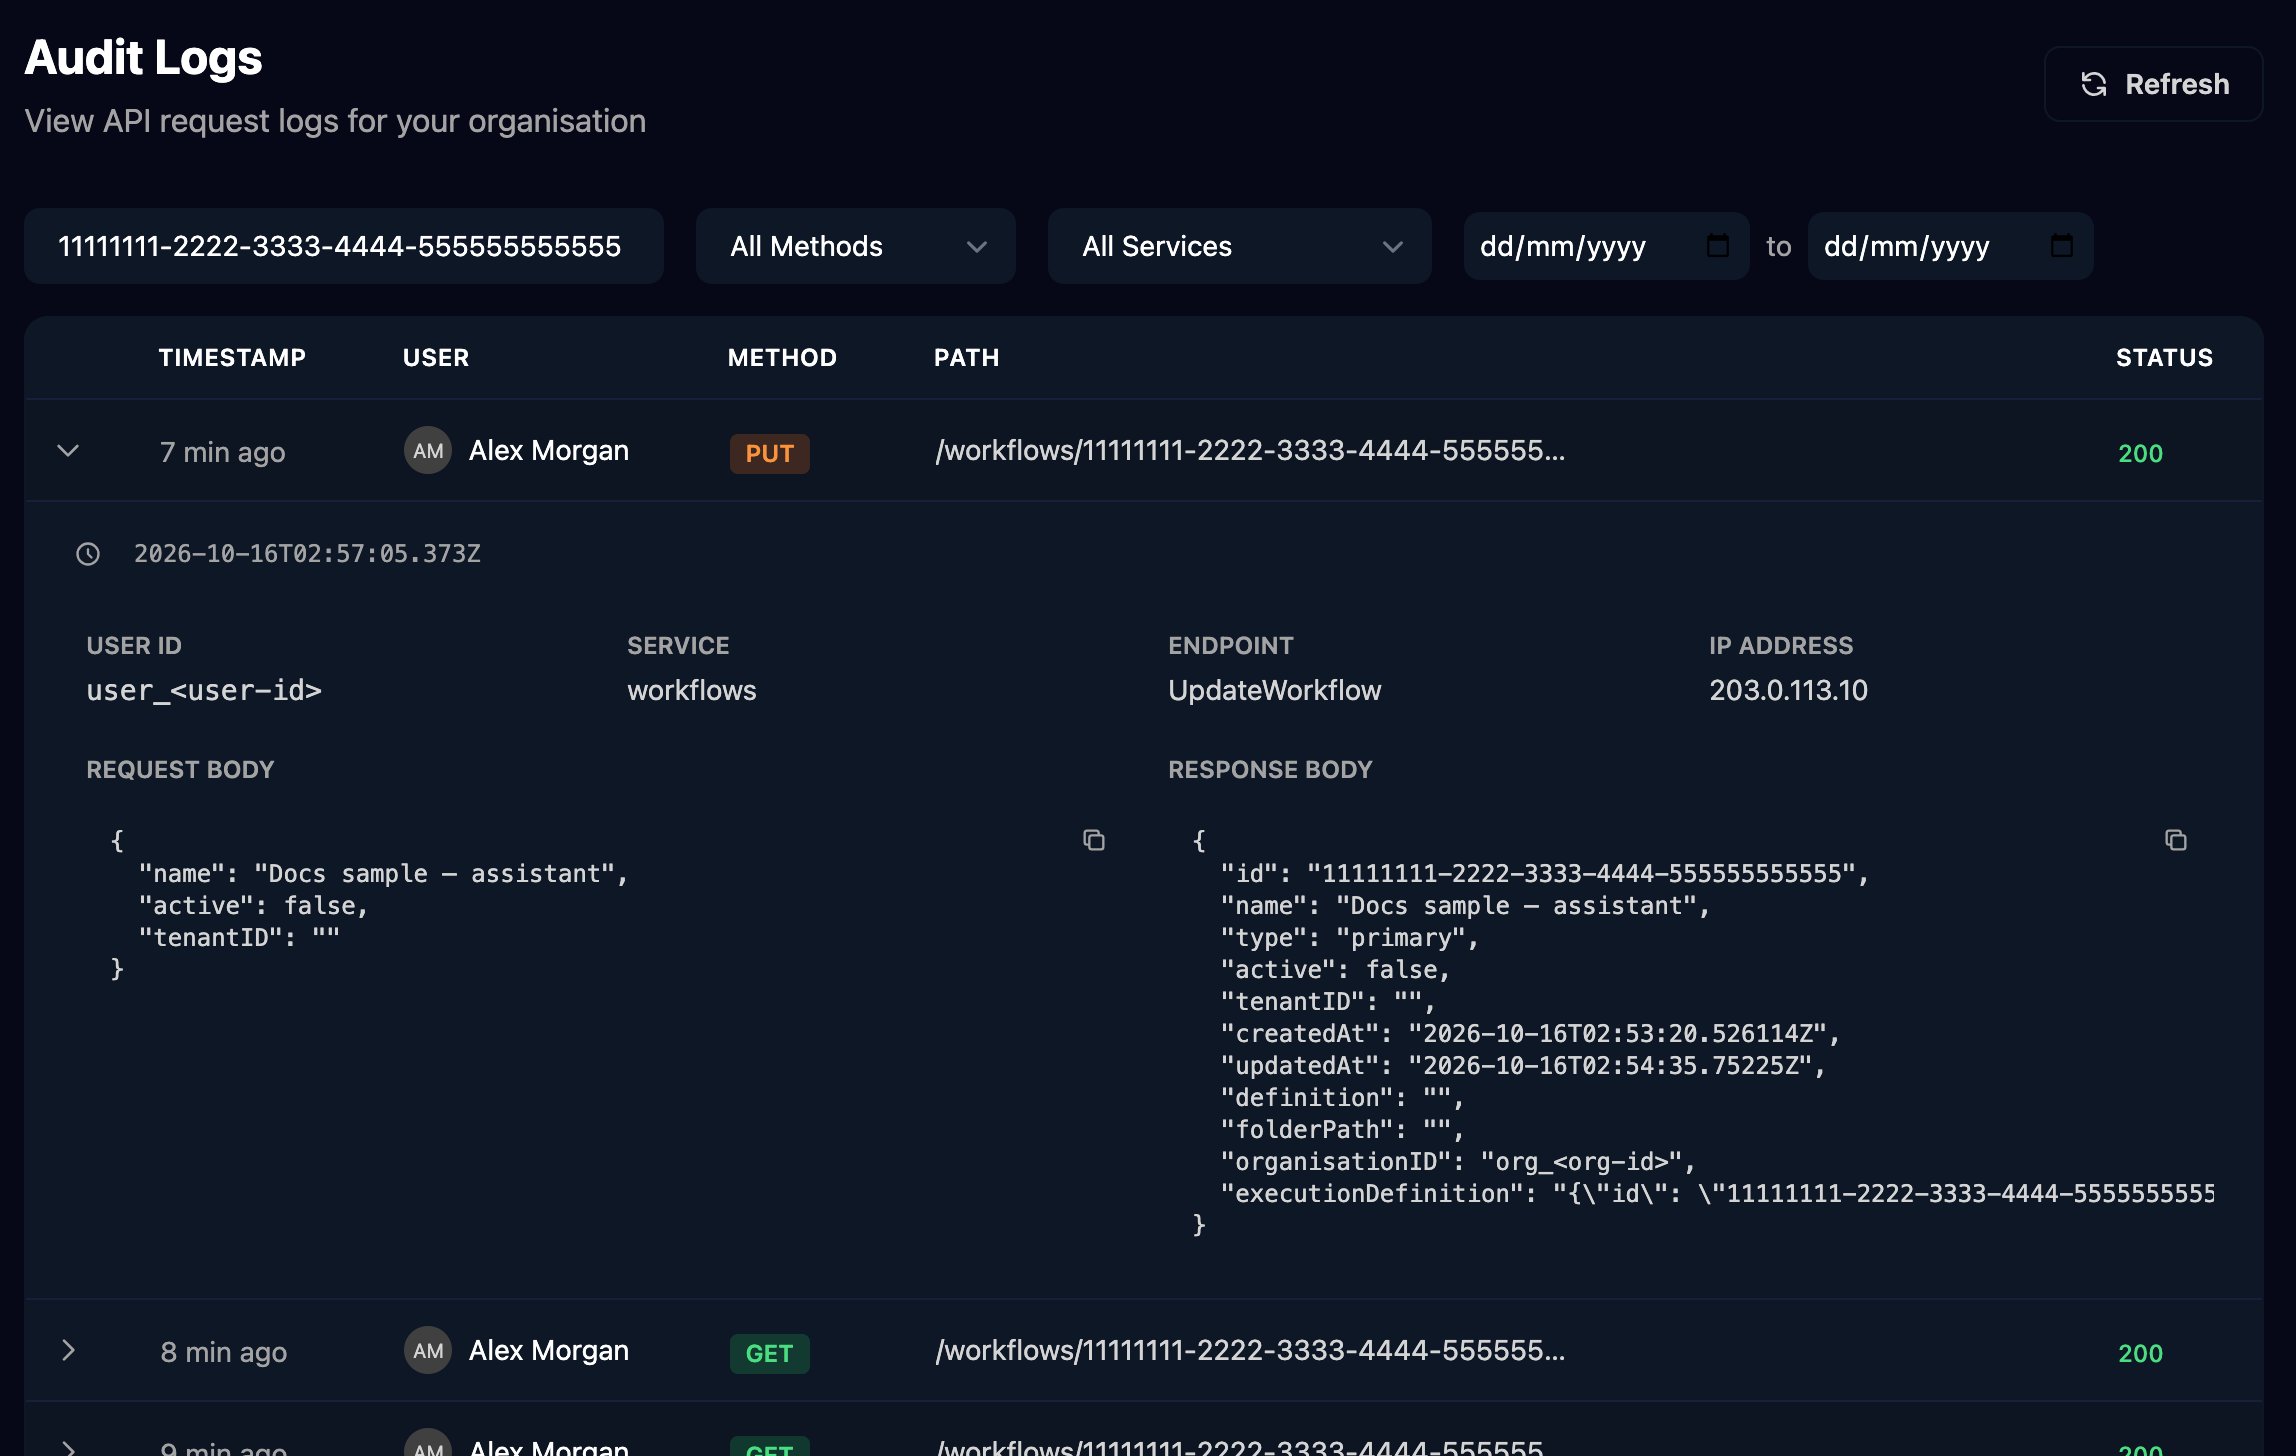Open the All Methods dropdown
The height and width of the screenshot is (1456, 2296).
pyautogui.click(x=856, y=246)
